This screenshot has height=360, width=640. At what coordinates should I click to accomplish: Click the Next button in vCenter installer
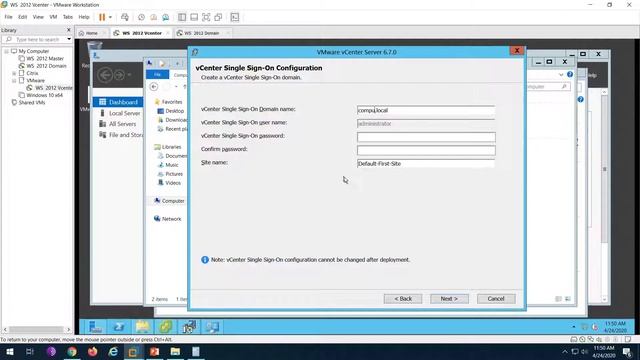pyautogui.click(x=449, y=299)
